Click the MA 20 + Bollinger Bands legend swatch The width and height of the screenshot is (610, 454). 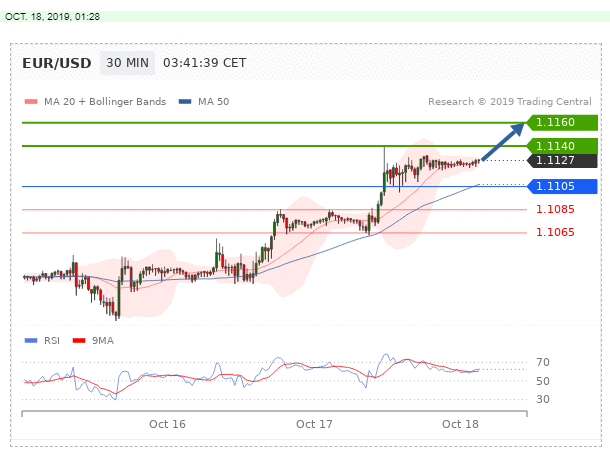[x=31, y=102]
